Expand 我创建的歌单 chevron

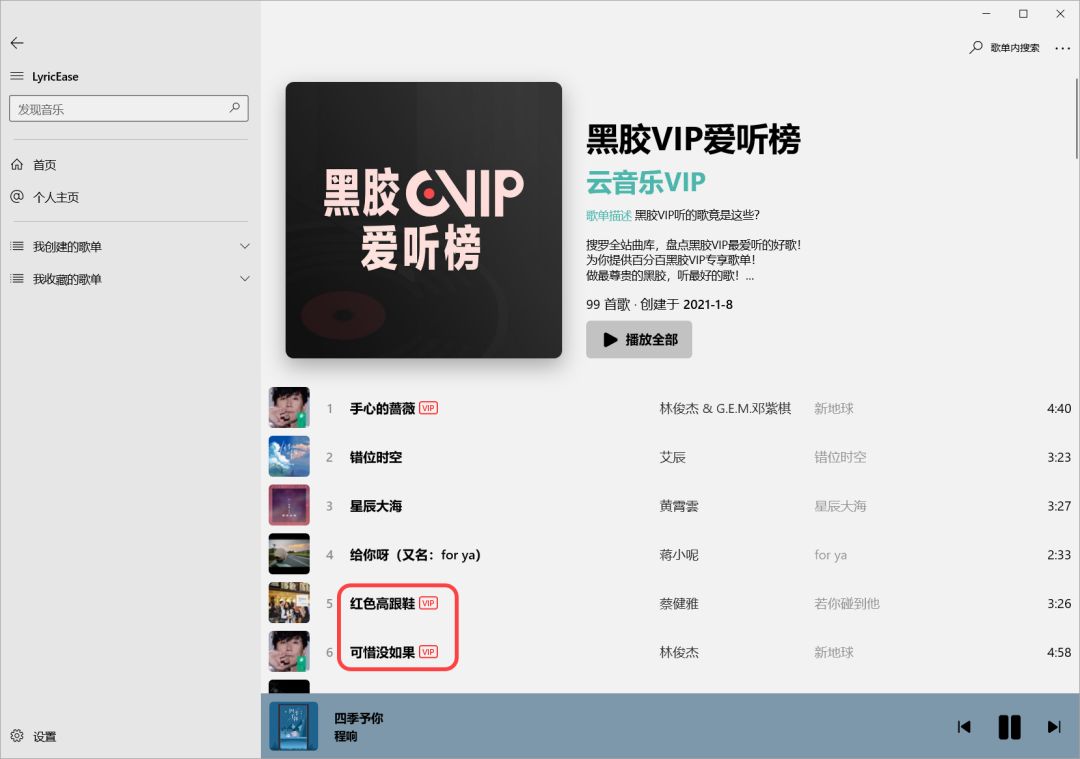(x=245, y=246)
